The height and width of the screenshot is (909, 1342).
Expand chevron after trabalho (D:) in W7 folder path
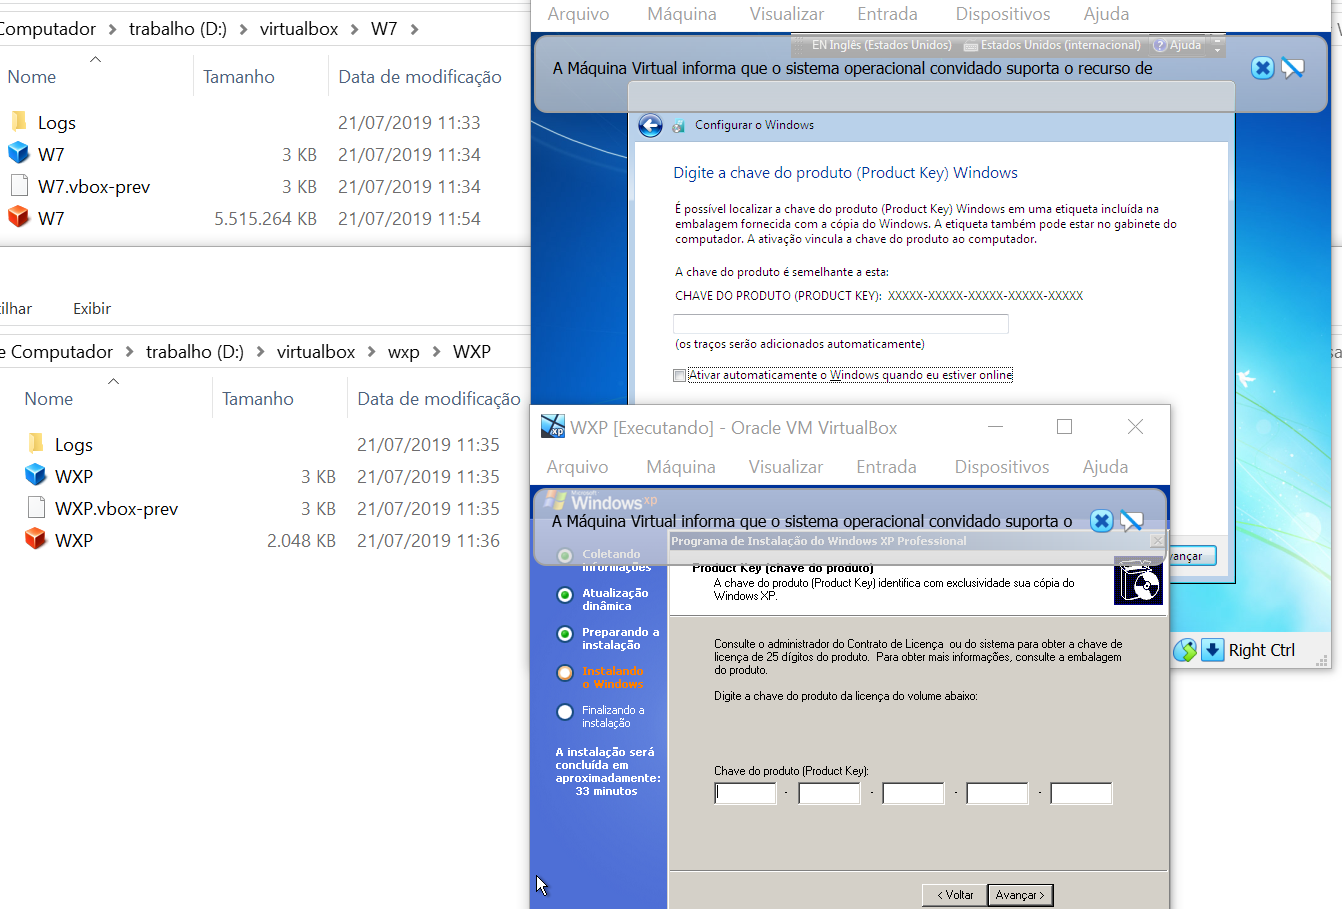[x=243, y=29]
